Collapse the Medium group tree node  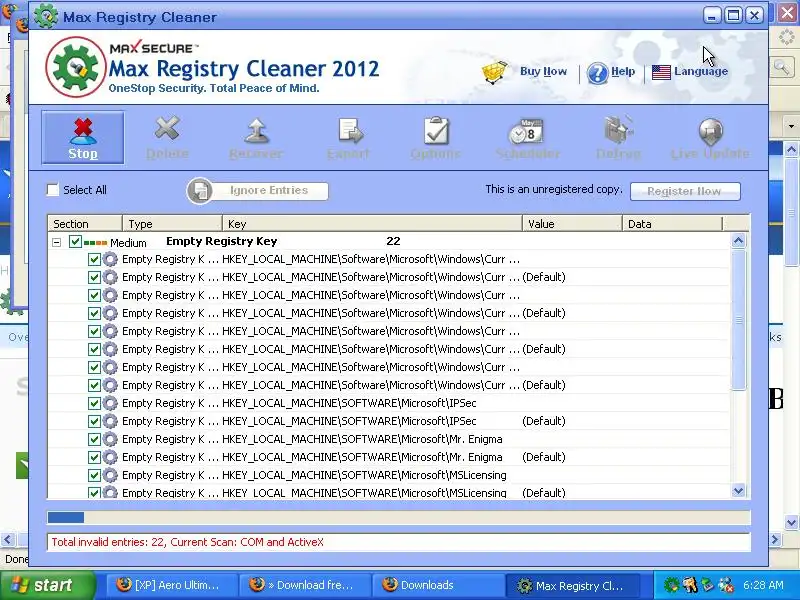click(57, 242)
